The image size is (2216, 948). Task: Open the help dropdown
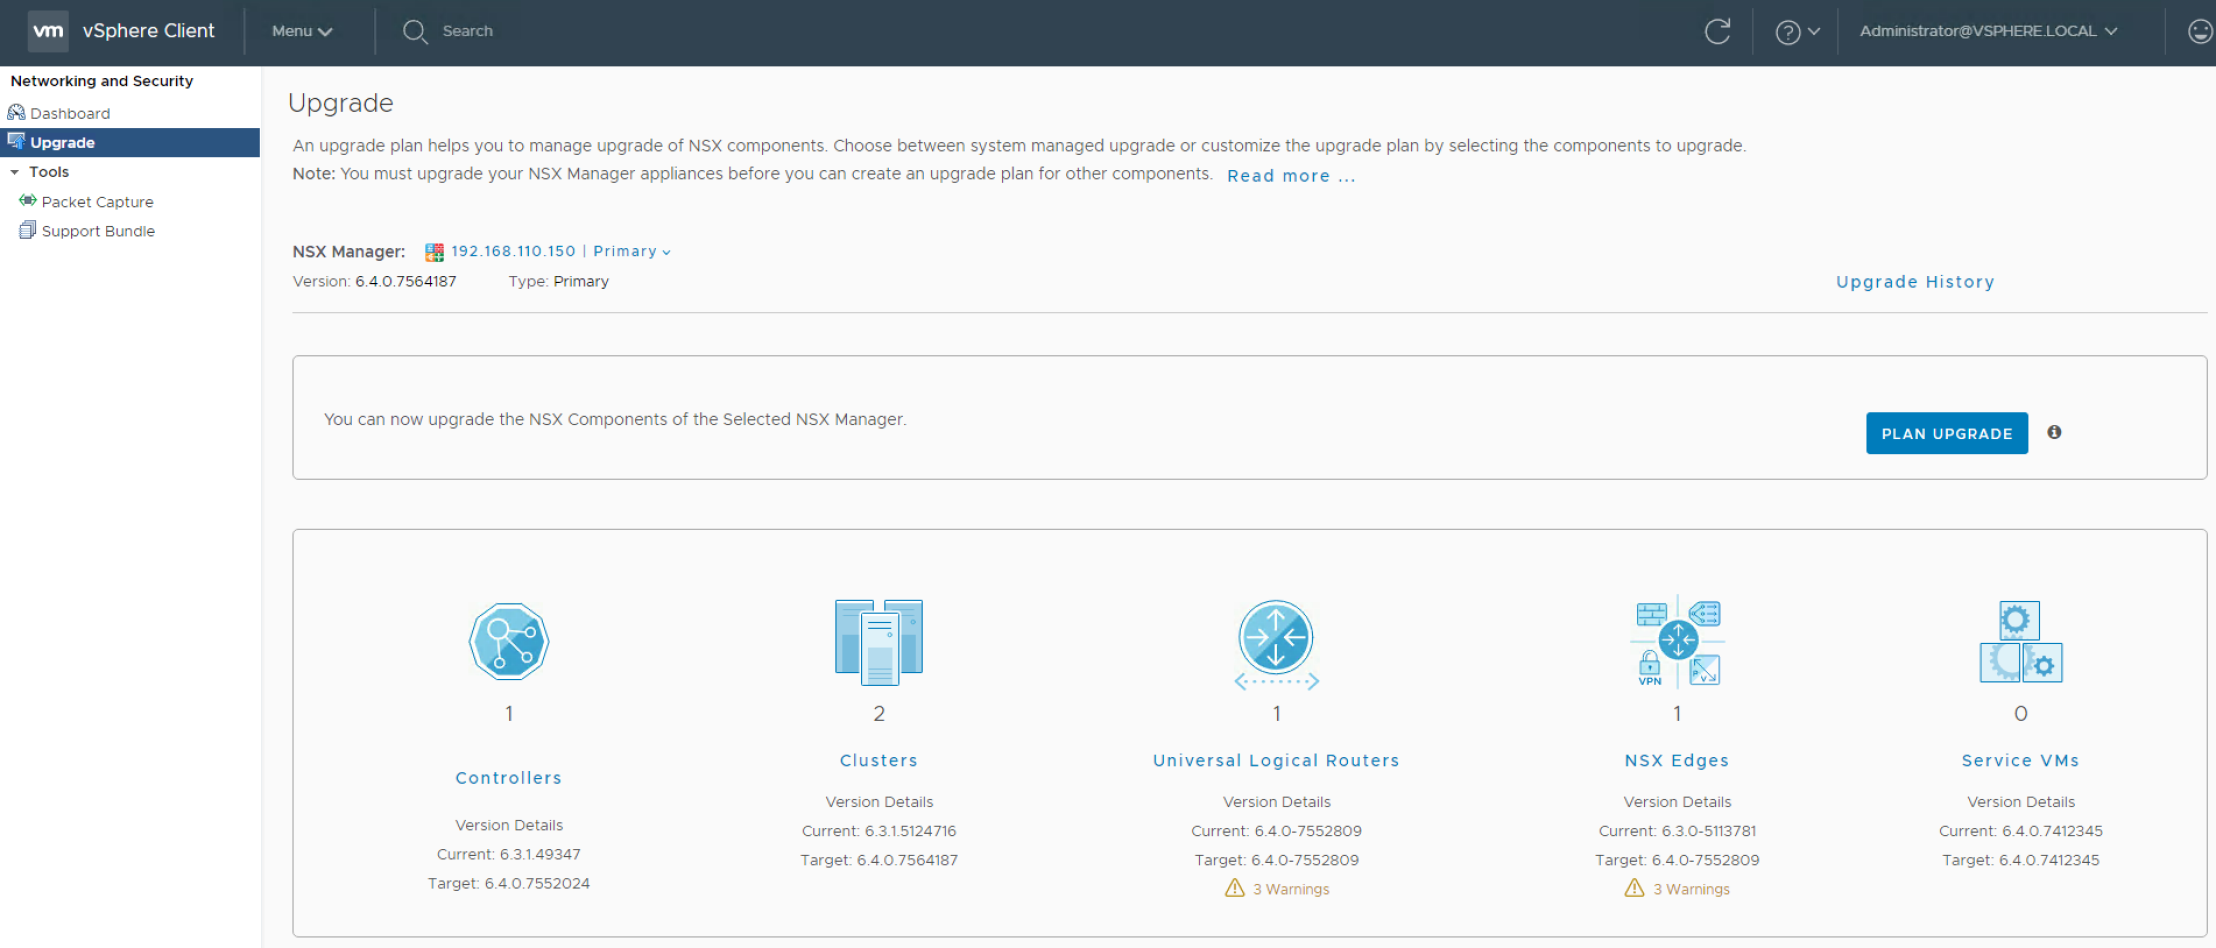1797,32
